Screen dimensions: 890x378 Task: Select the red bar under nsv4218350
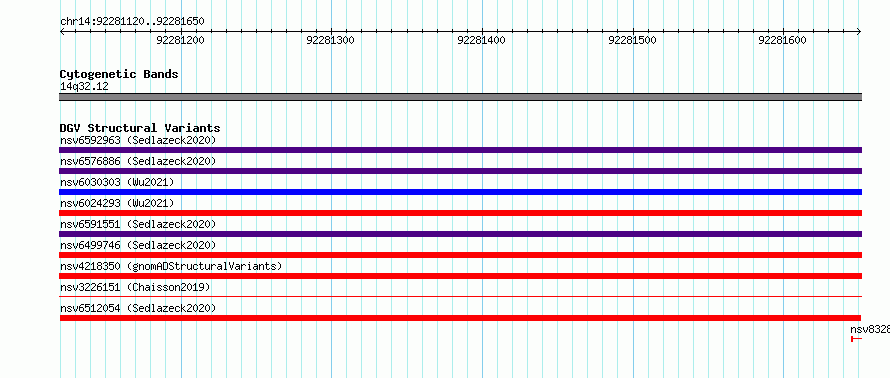pyautogui.click(x=460, y=276)
